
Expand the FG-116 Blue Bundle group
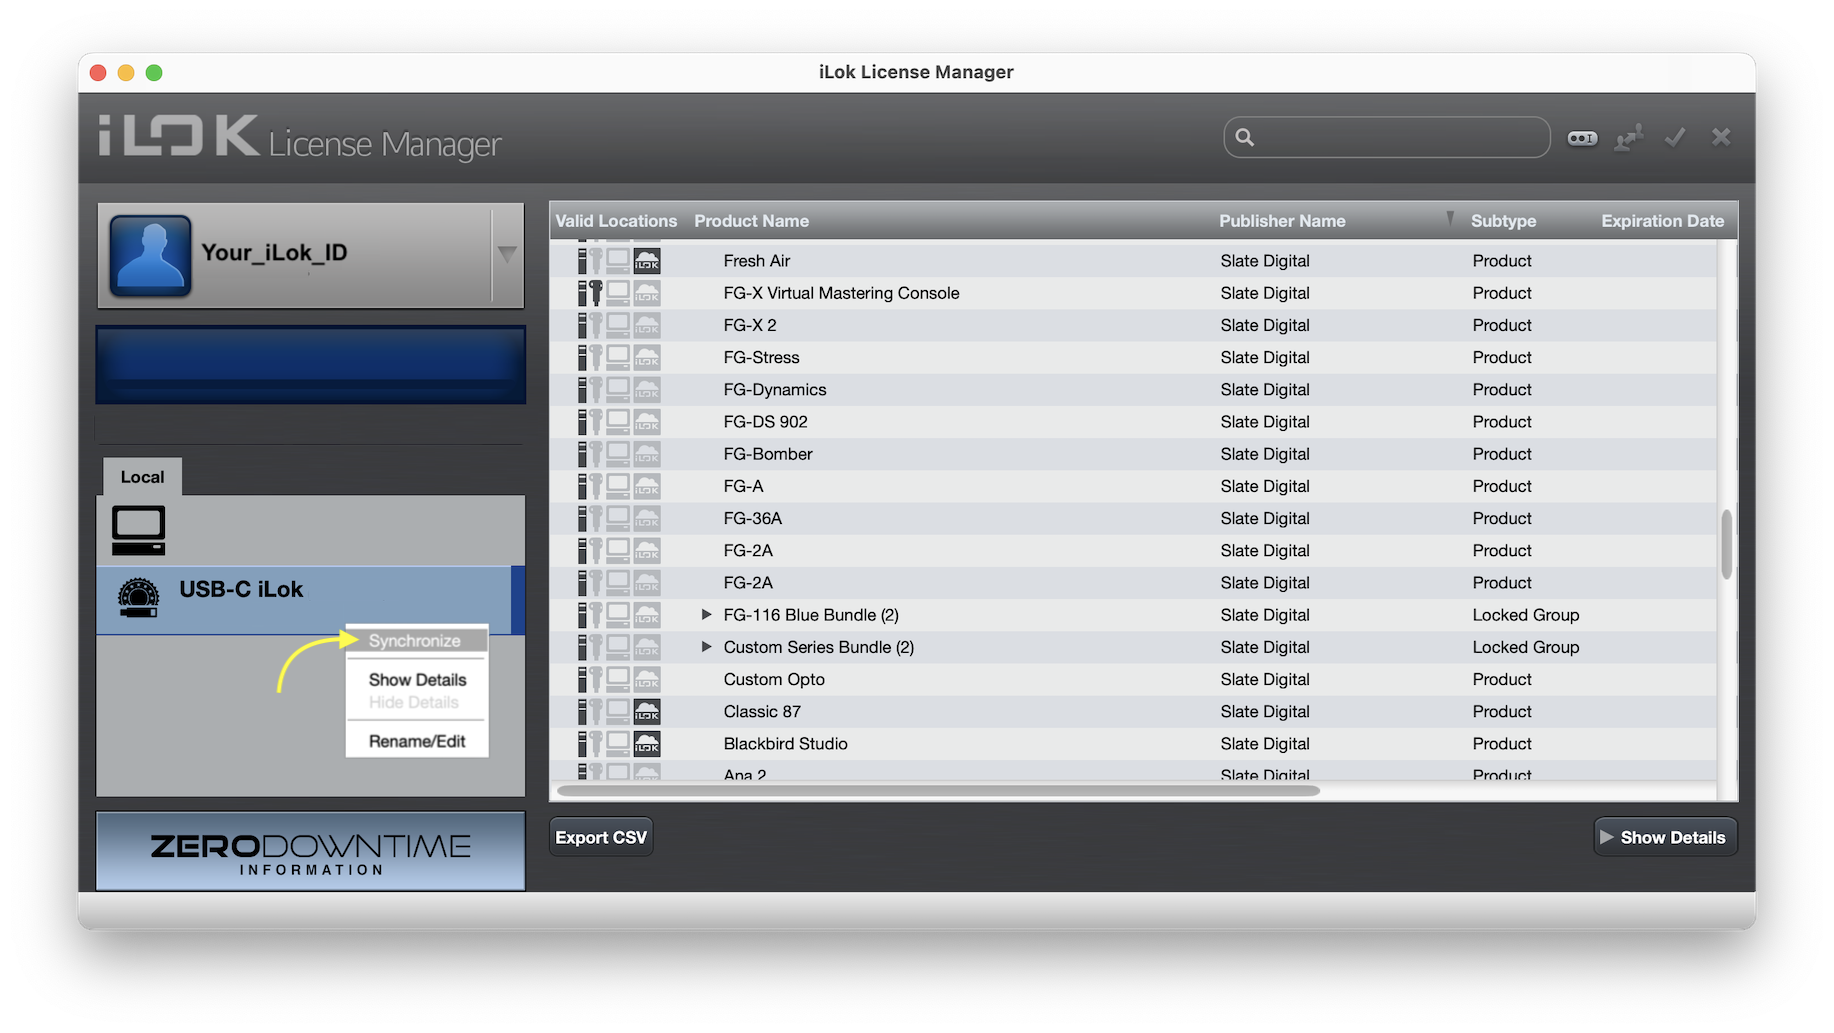(x=706, y=615)
